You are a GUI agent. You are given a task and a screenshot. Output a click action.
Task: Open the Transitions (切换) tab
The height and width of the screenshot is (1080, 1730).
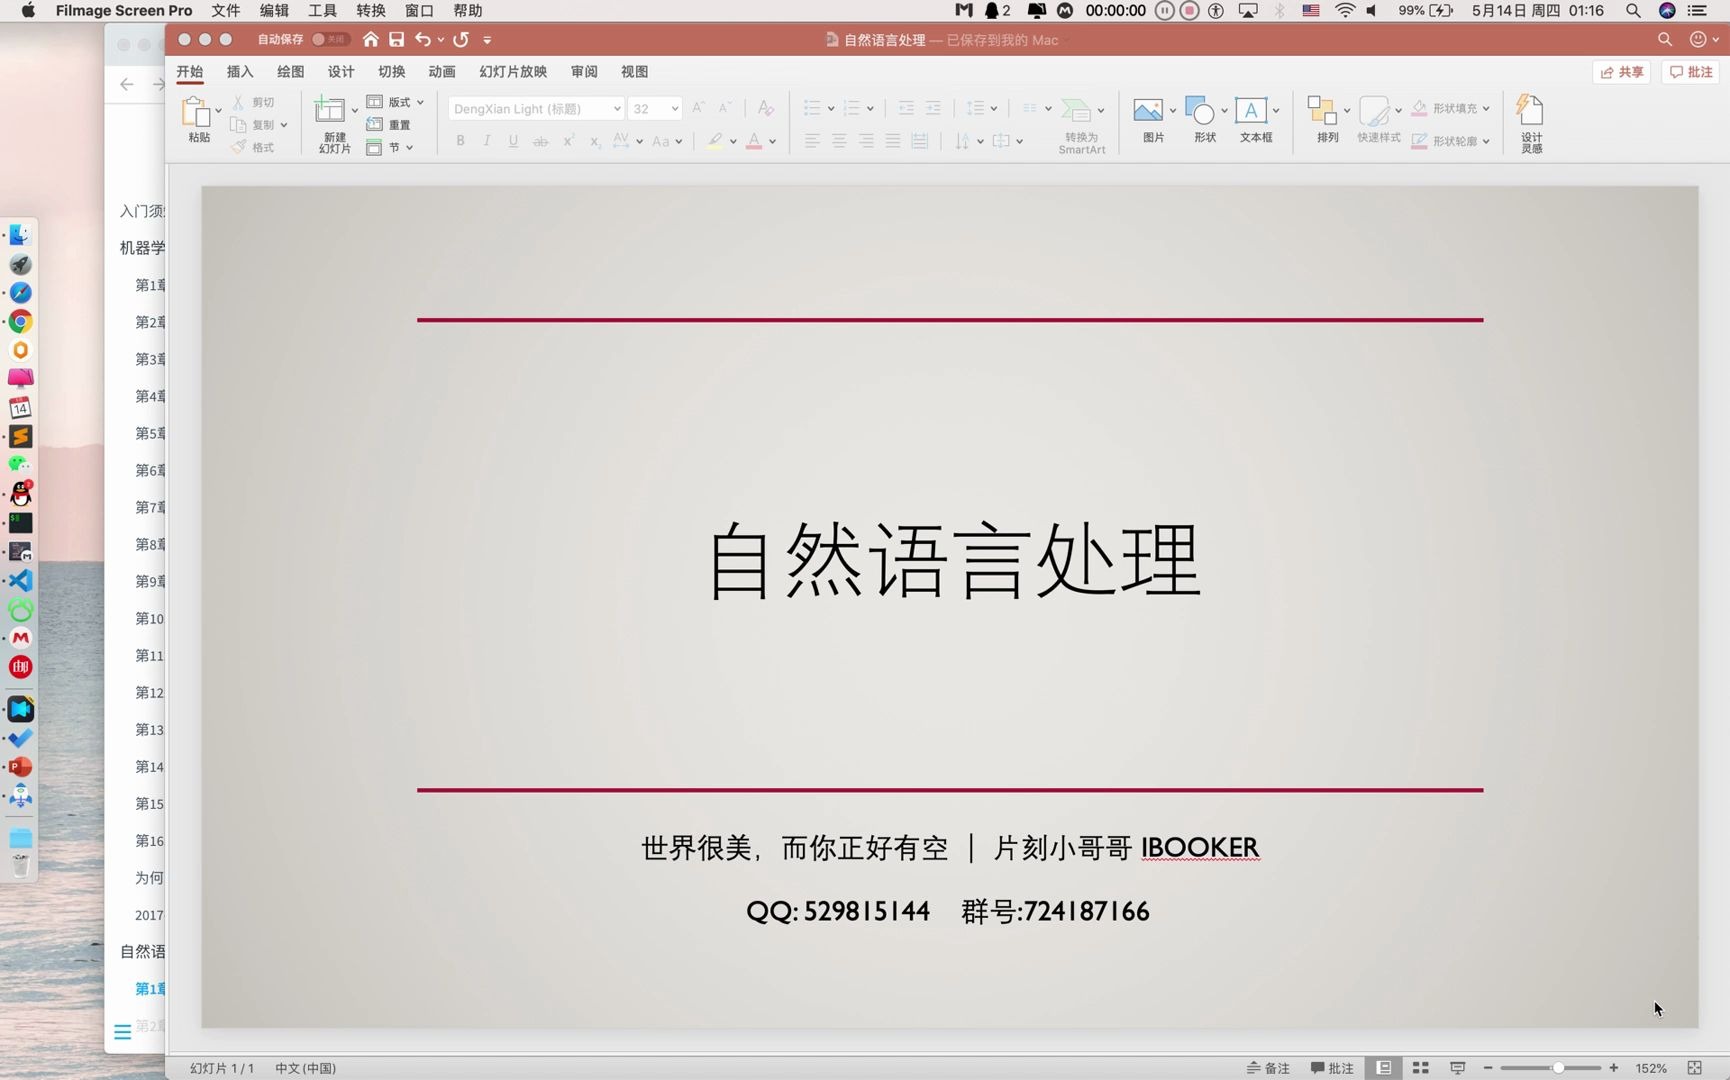pos(392,72)
